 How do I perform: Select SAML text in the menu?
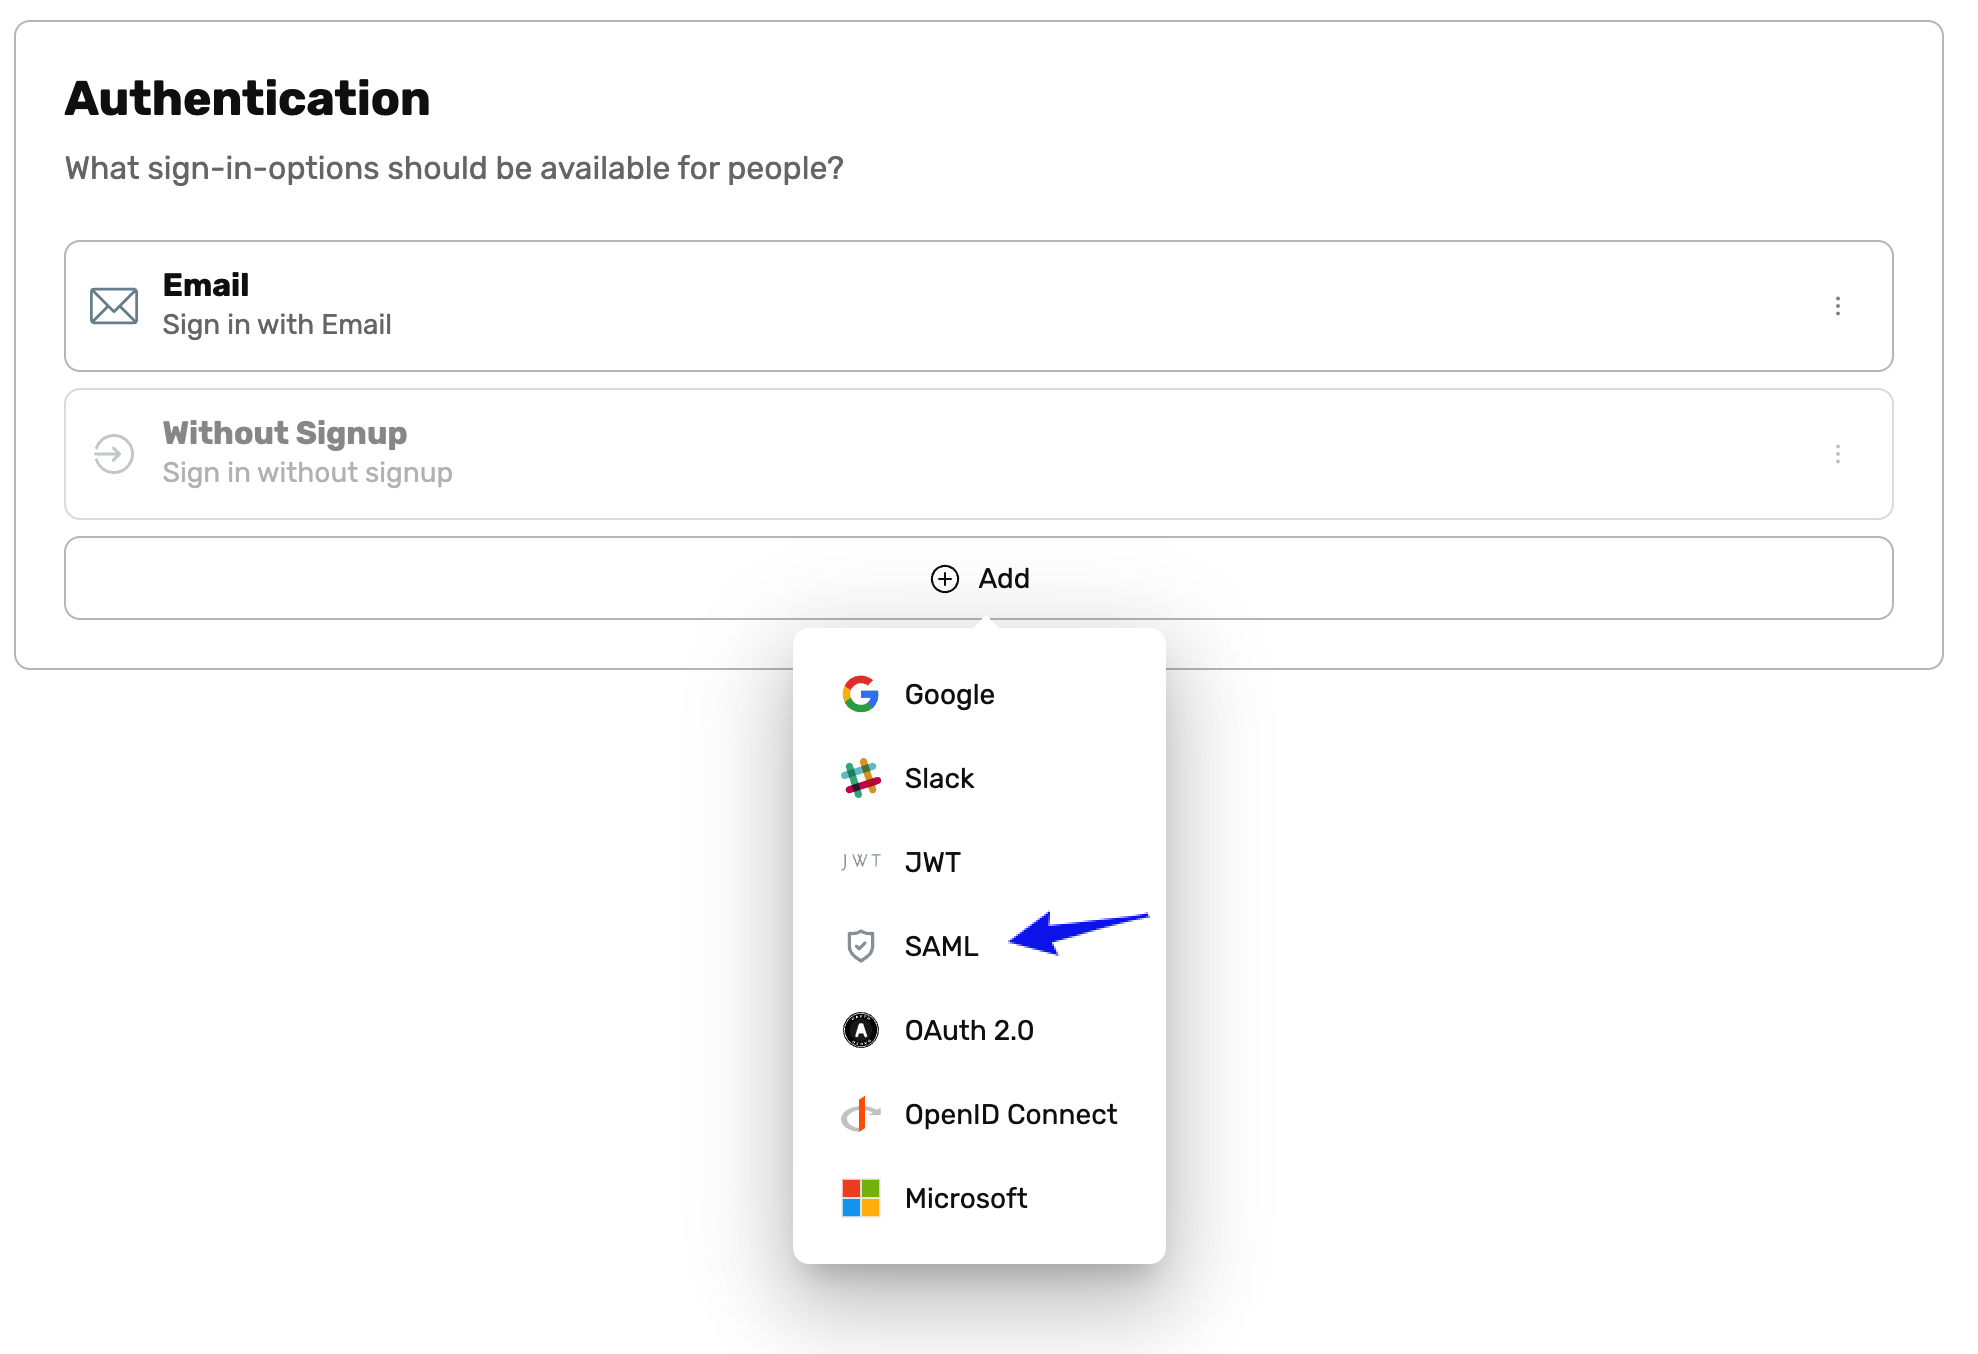point(941,946)
